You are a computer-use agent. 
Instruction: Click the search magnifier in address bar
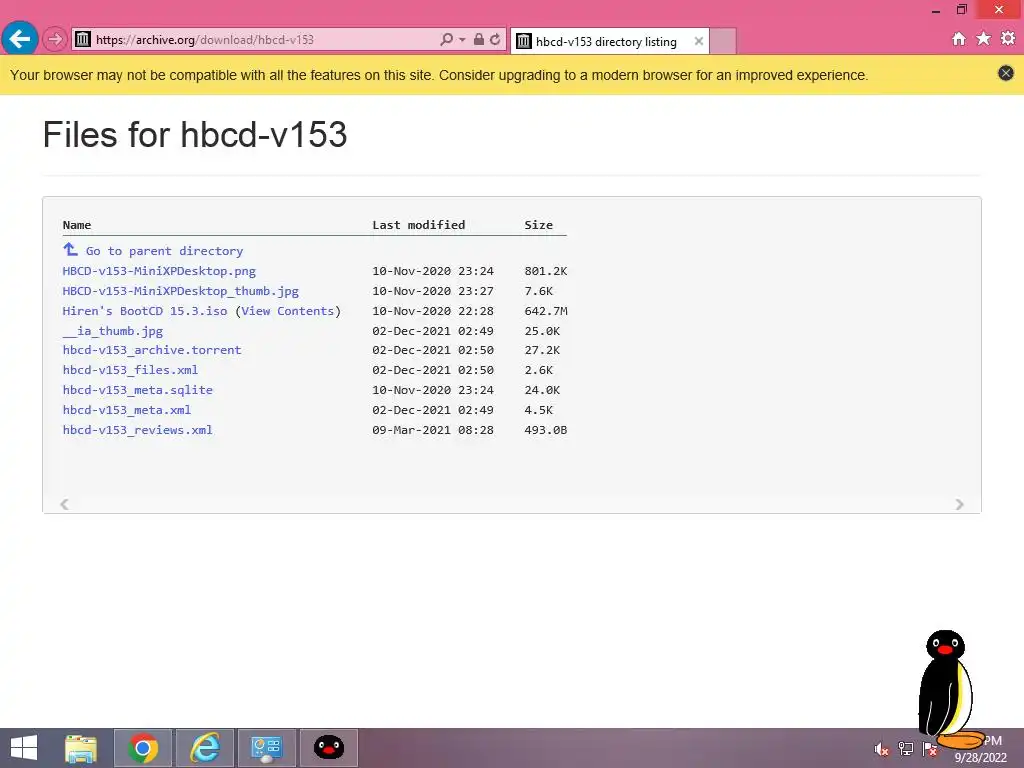pos(446,39)
